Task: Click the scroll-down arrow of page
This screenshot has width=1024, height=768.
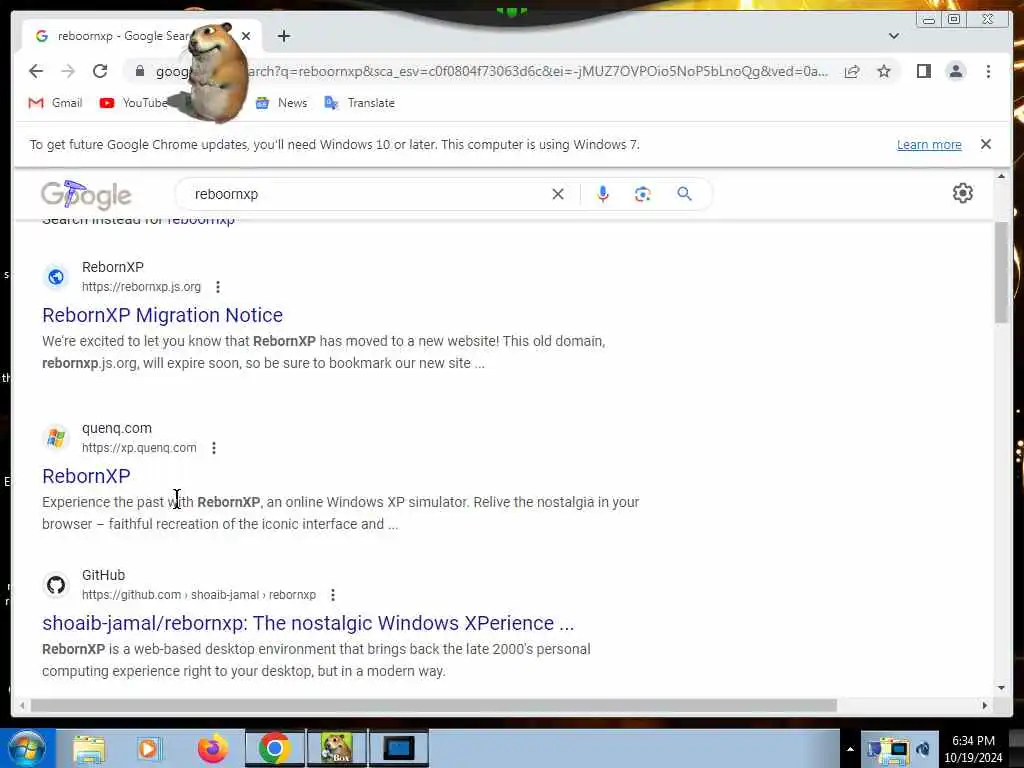Action: coord(1001,687)
